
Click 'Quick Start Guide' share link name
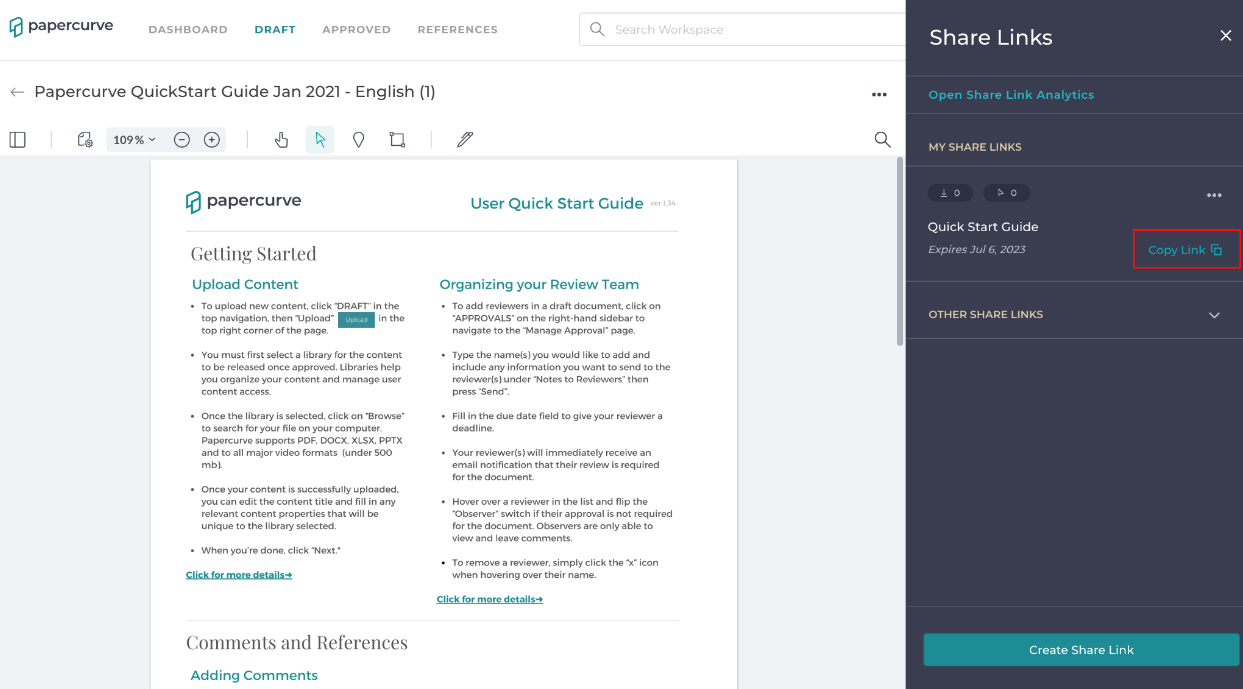[x=983, y=227]
